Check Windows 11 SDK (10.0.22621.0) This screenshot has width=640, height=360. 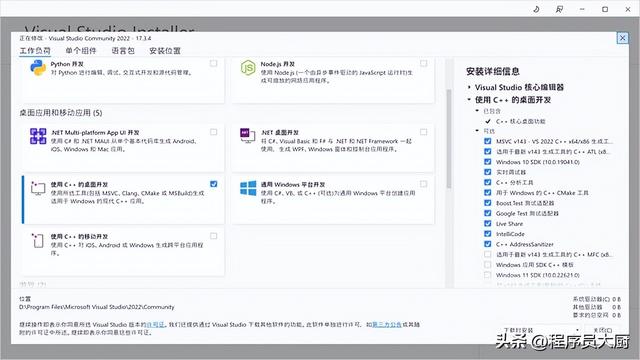coord(487,275)
